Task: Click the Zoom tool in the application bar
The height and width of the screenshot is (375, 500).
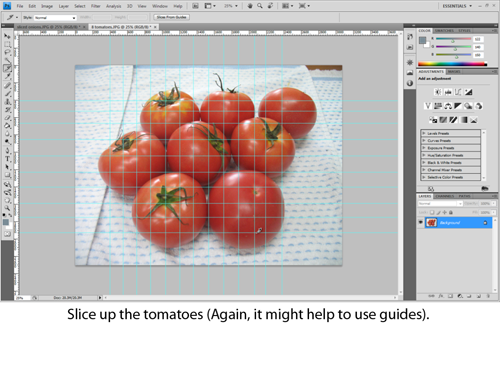Action: click(260, 6)
